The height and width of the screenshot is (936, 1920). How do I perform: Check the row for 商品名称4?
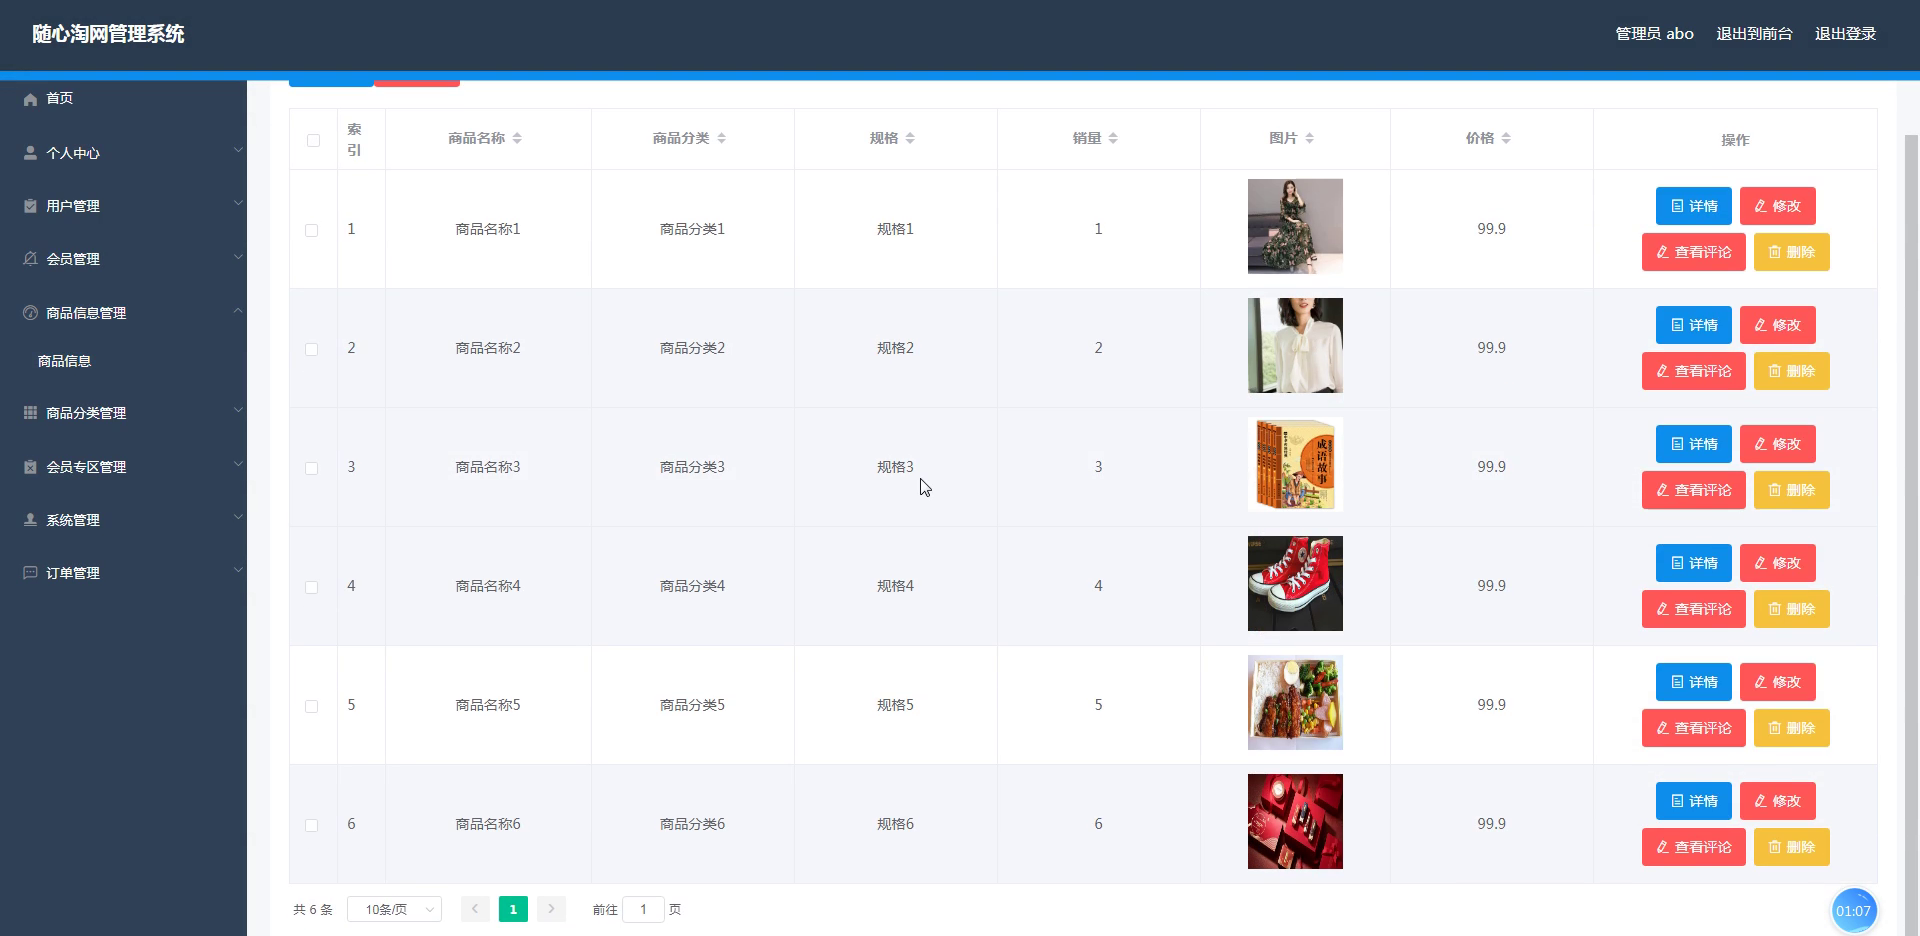pos(312,587)
